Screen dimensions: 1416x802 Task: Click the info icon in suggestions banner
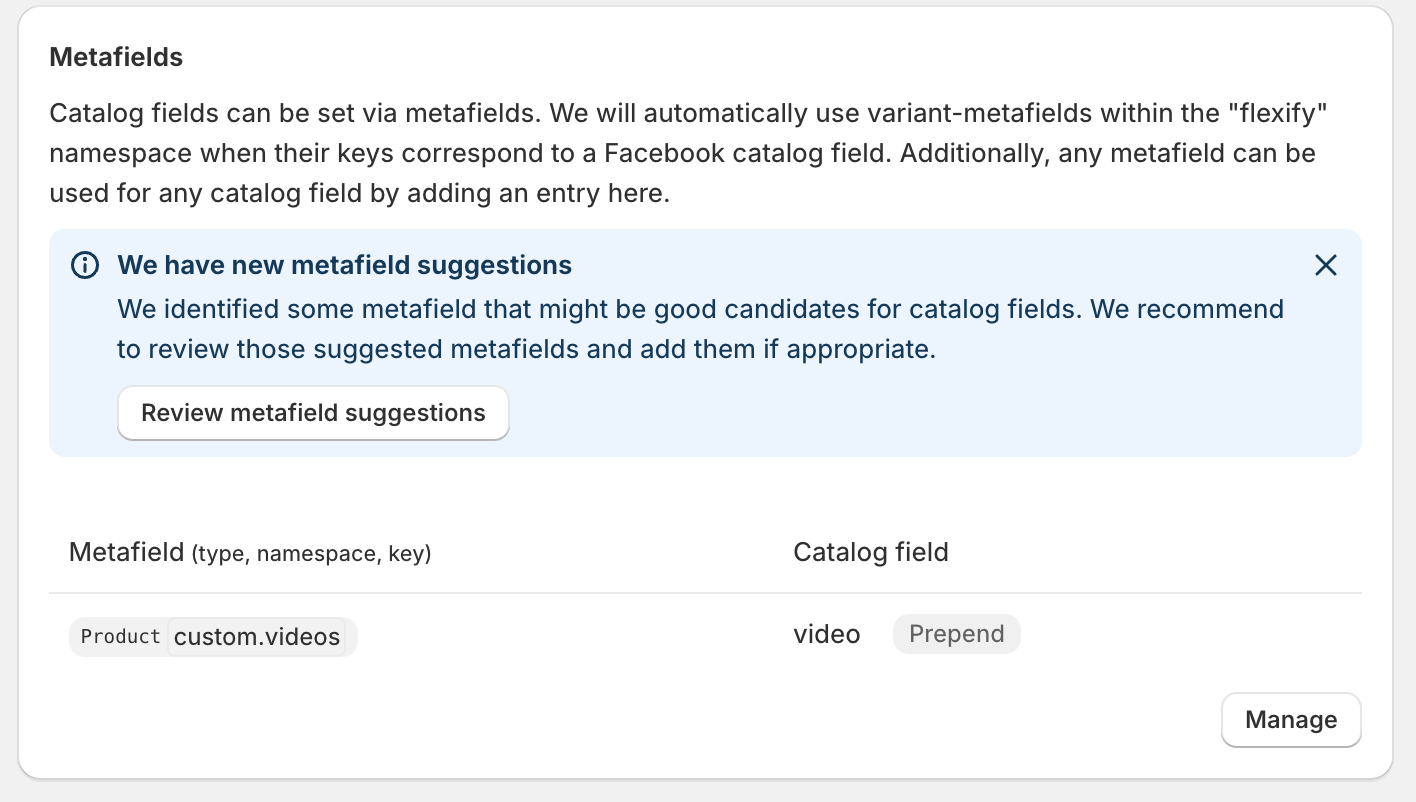click(x=85, y=265)
